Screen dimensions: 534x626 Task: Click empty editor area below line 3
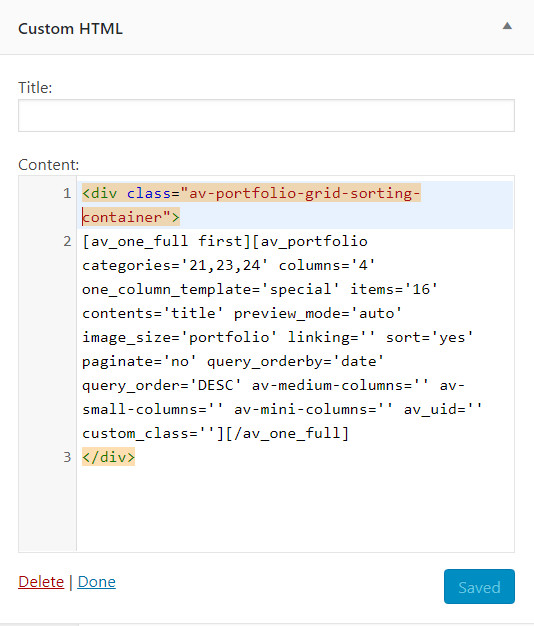(295, 509)
